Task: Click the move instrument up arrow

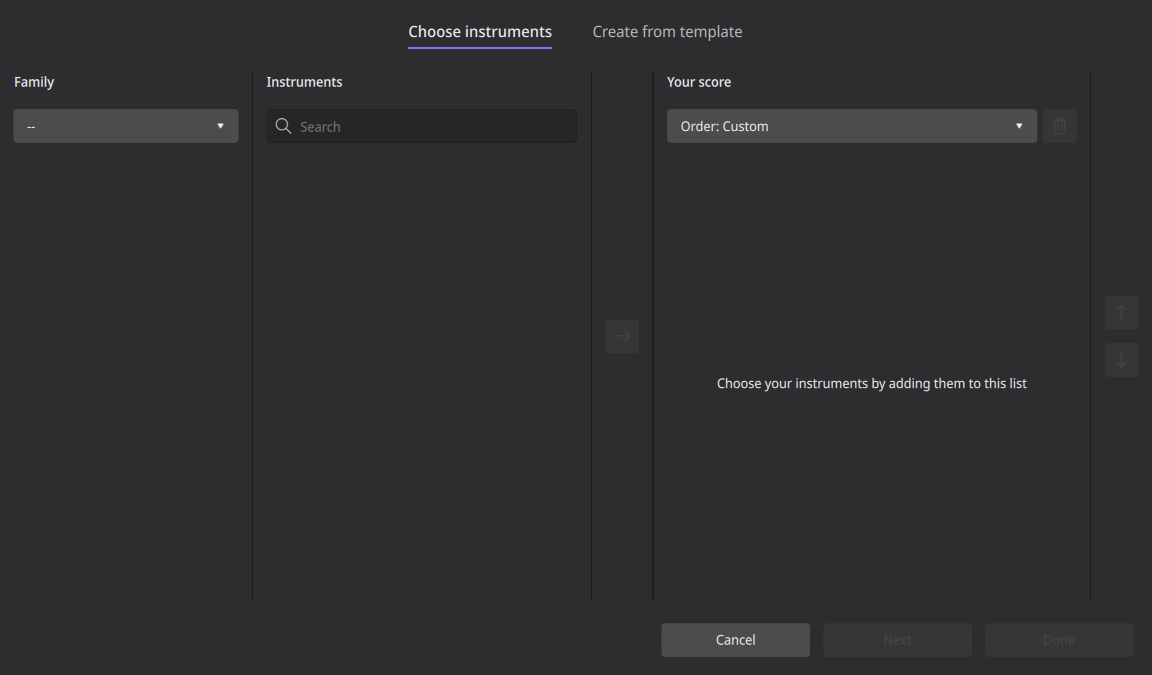Action: pos(1121,313)
